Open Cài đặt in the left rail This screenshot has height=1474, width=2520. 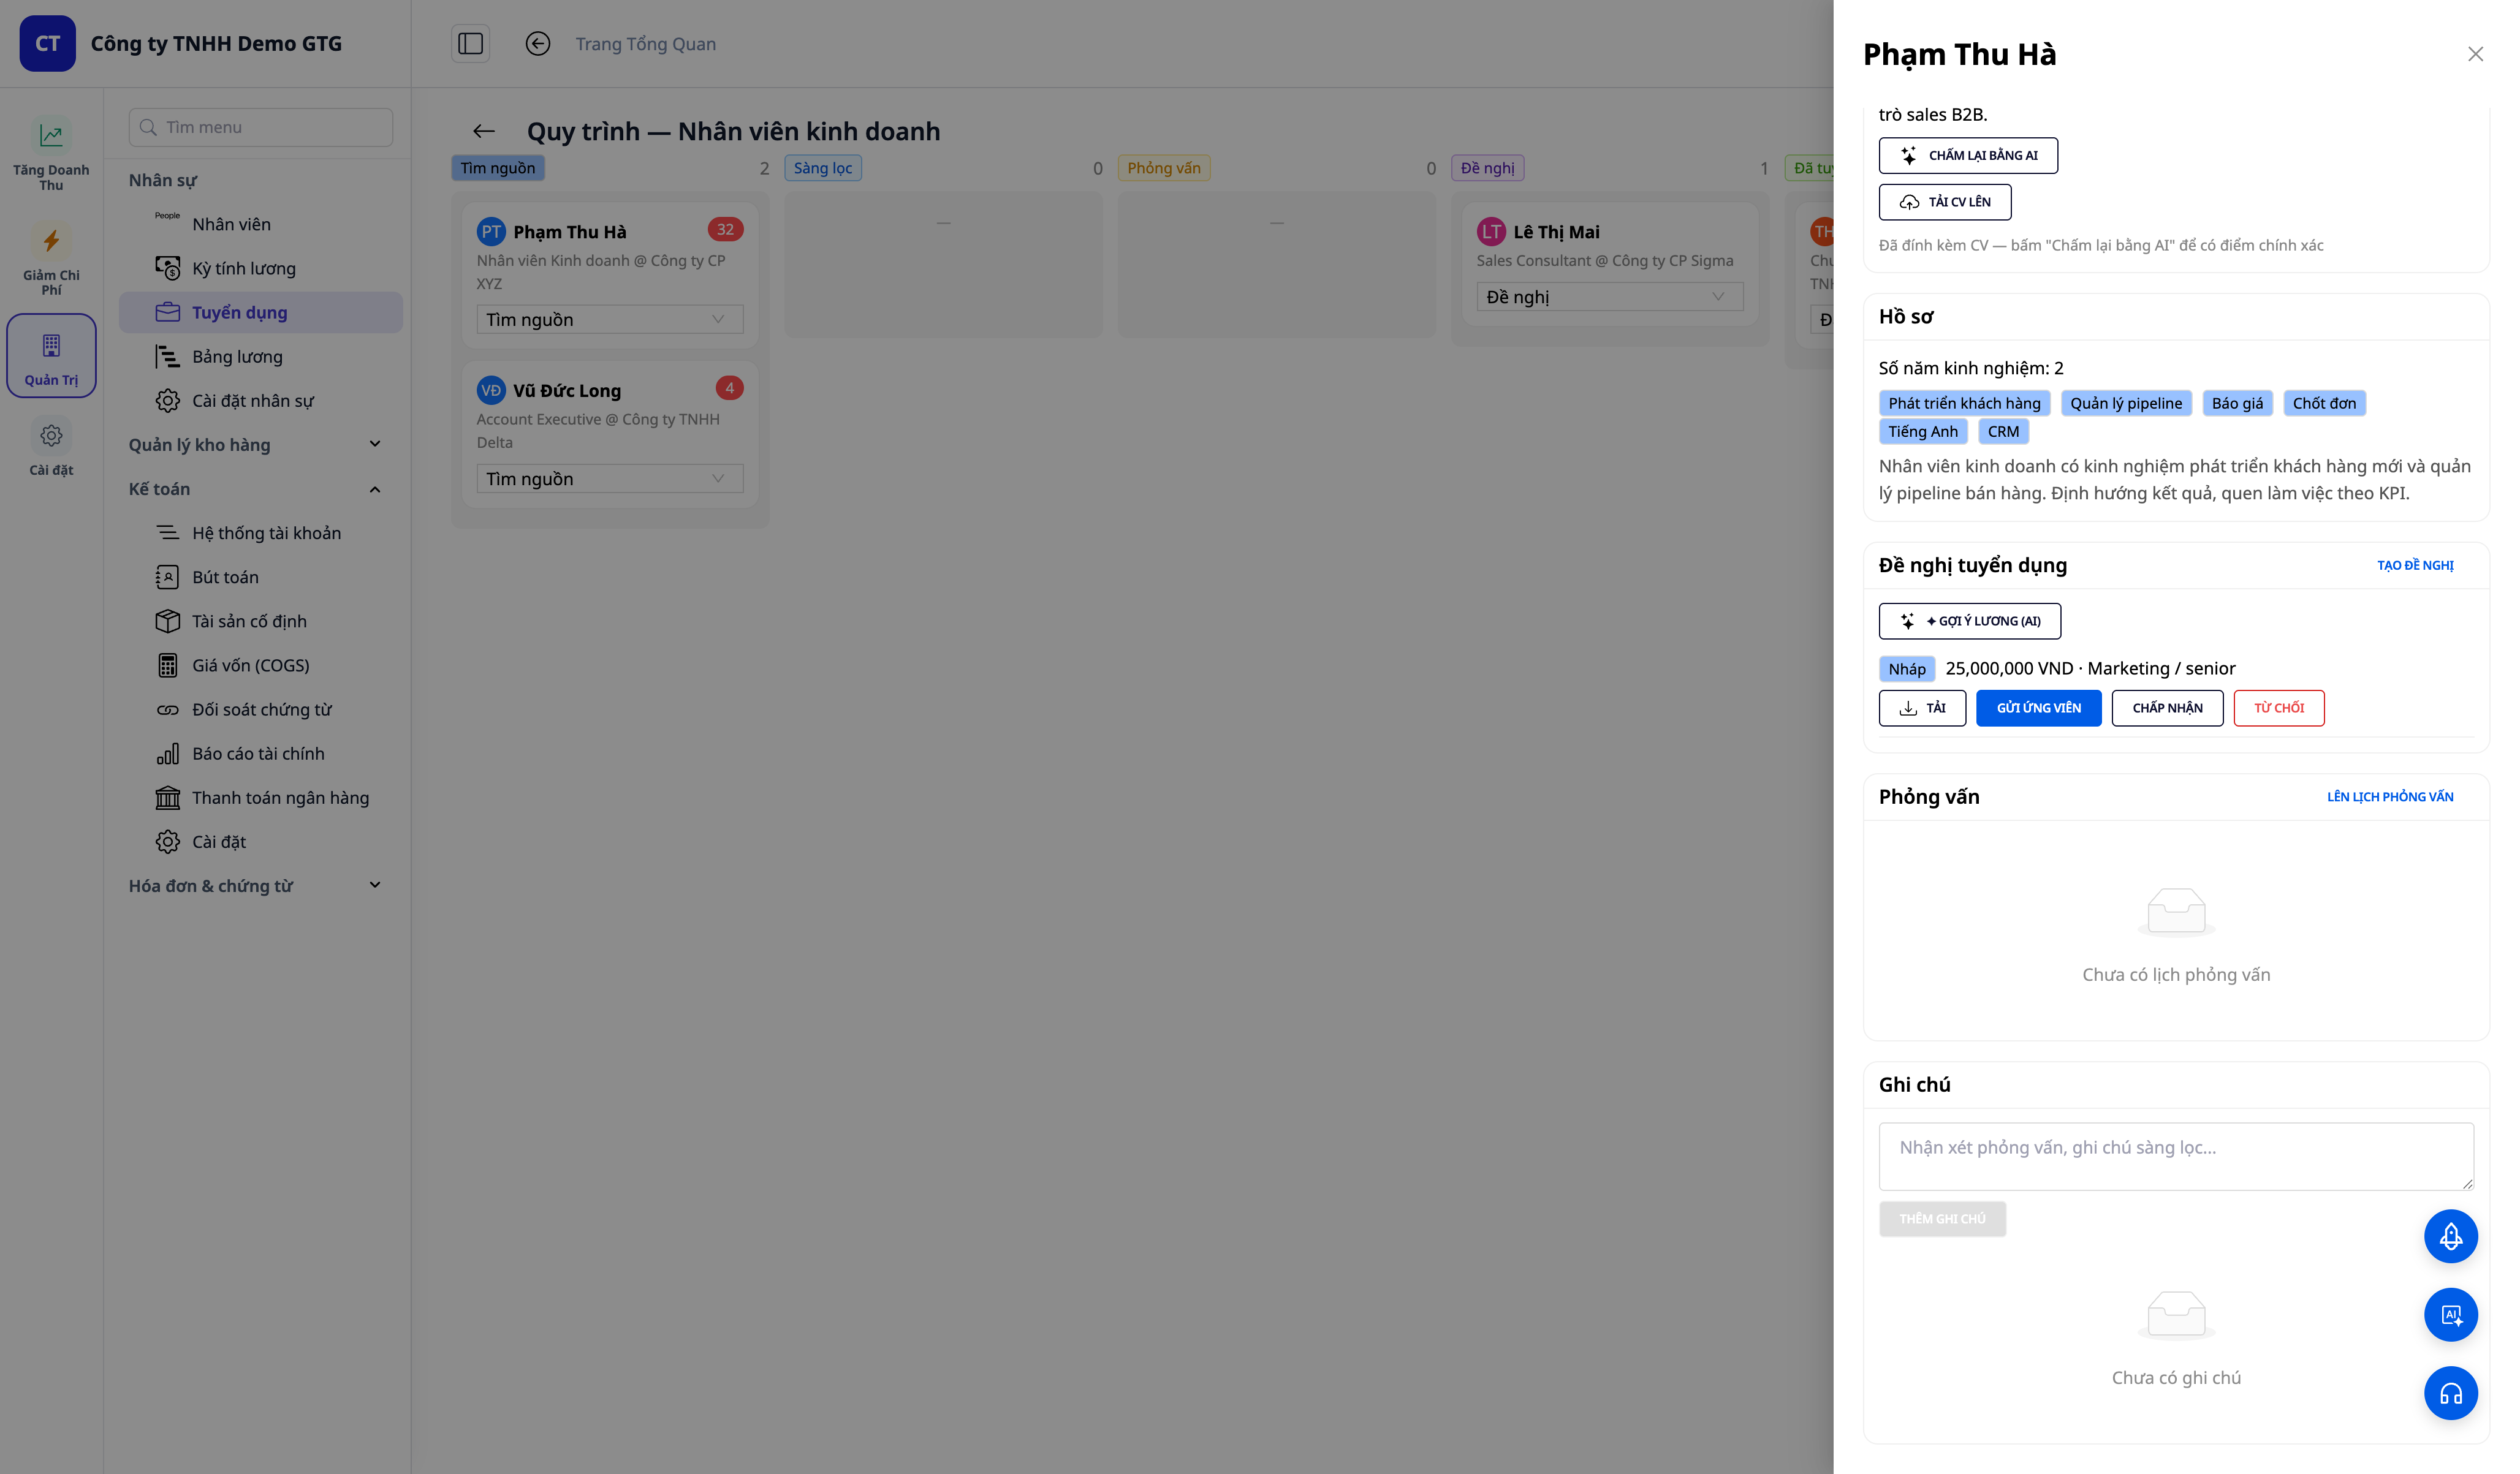click(x=51, y=447)
